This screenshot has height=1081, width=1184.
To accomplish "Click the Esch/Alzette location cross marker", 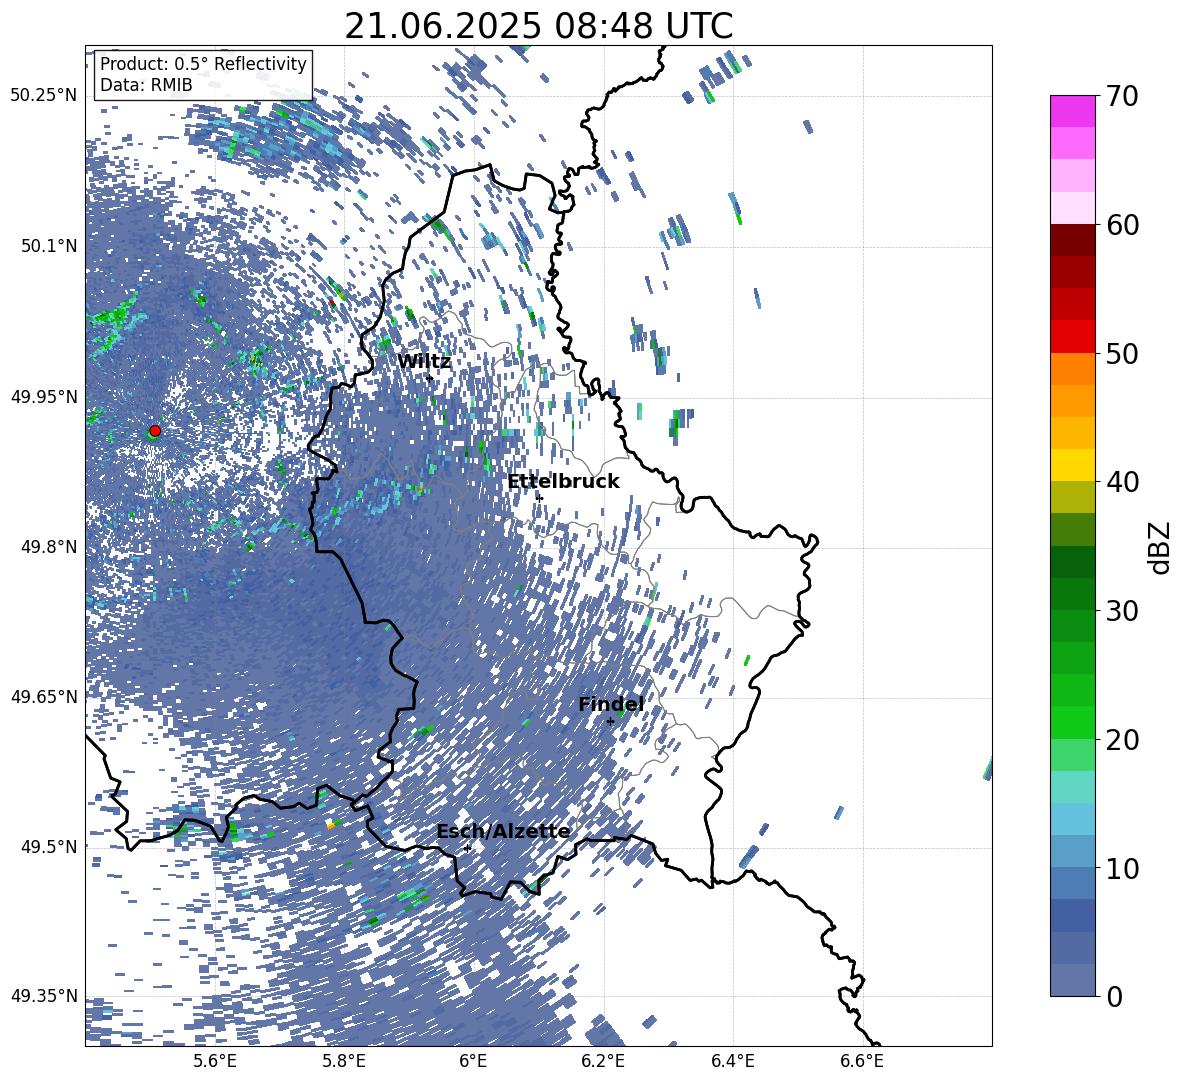I will 467,848.
